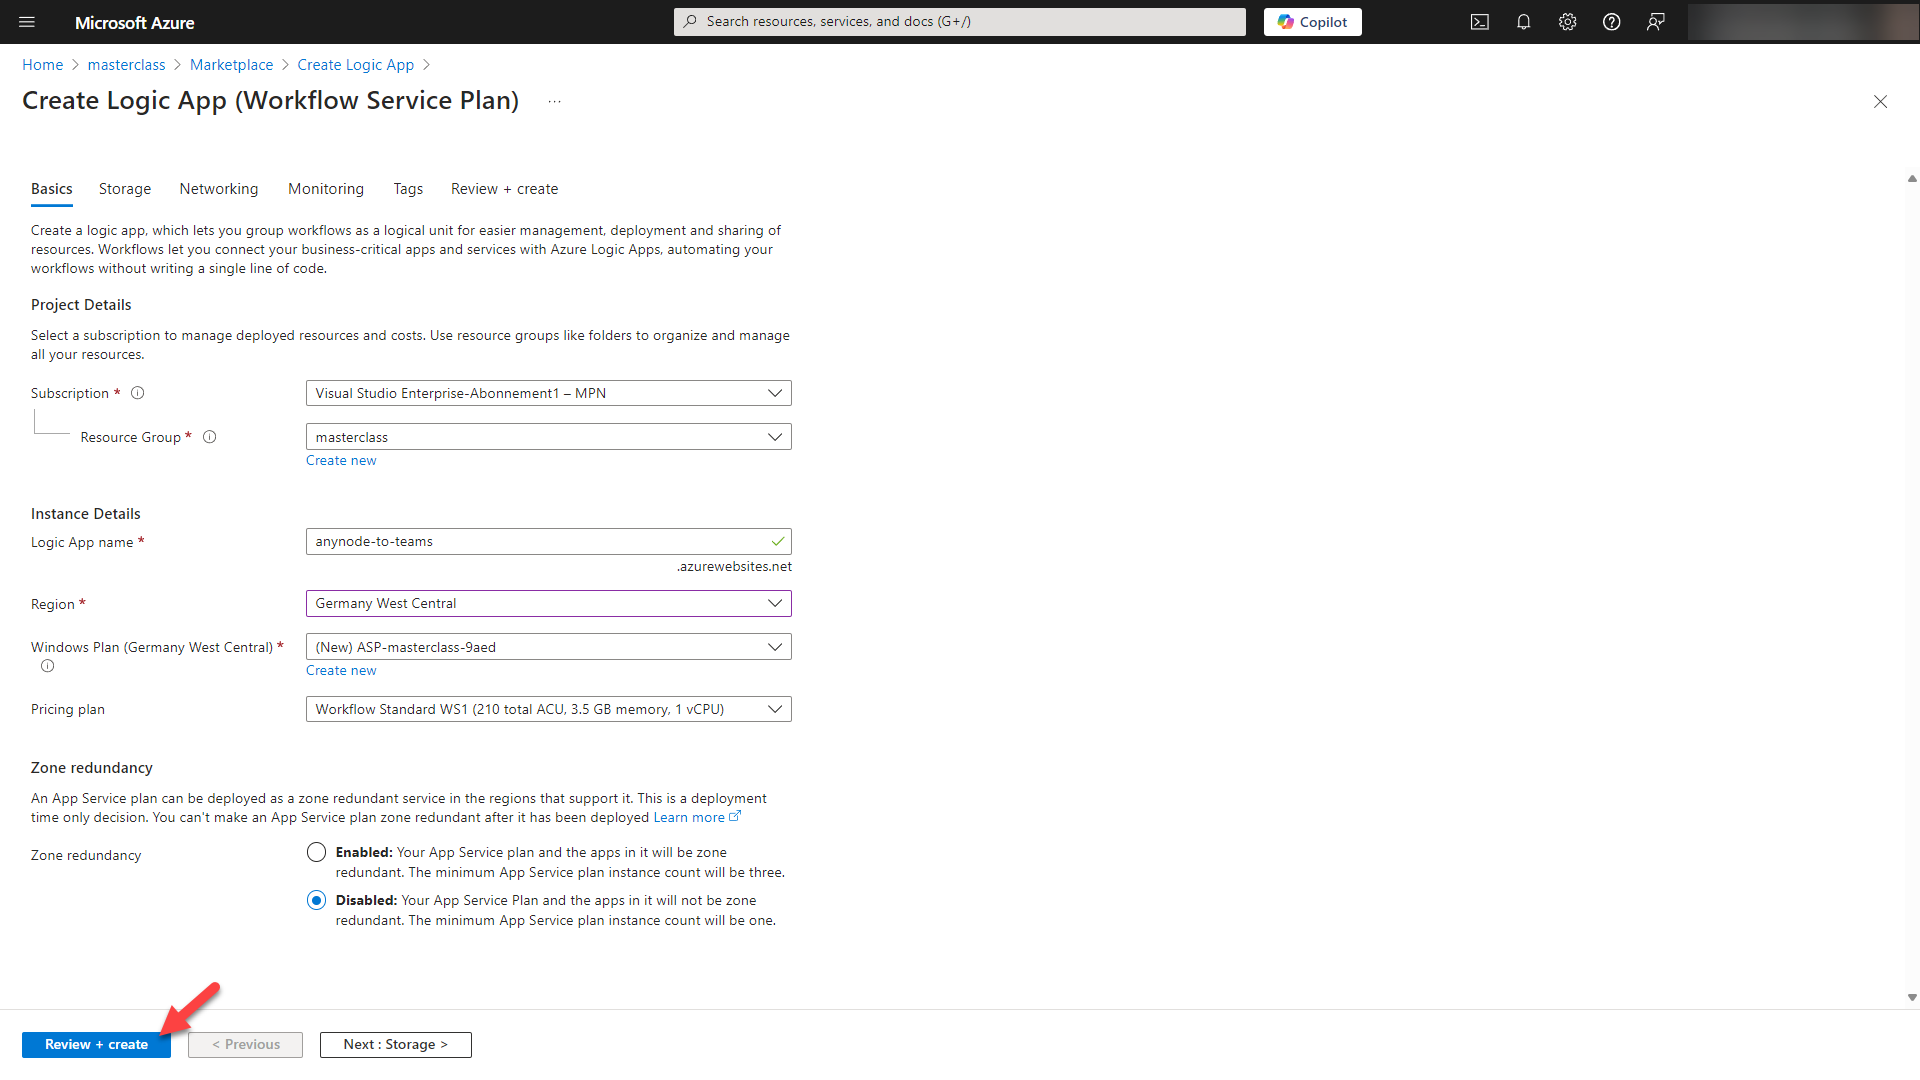Click the Logic App name input field

548,541
